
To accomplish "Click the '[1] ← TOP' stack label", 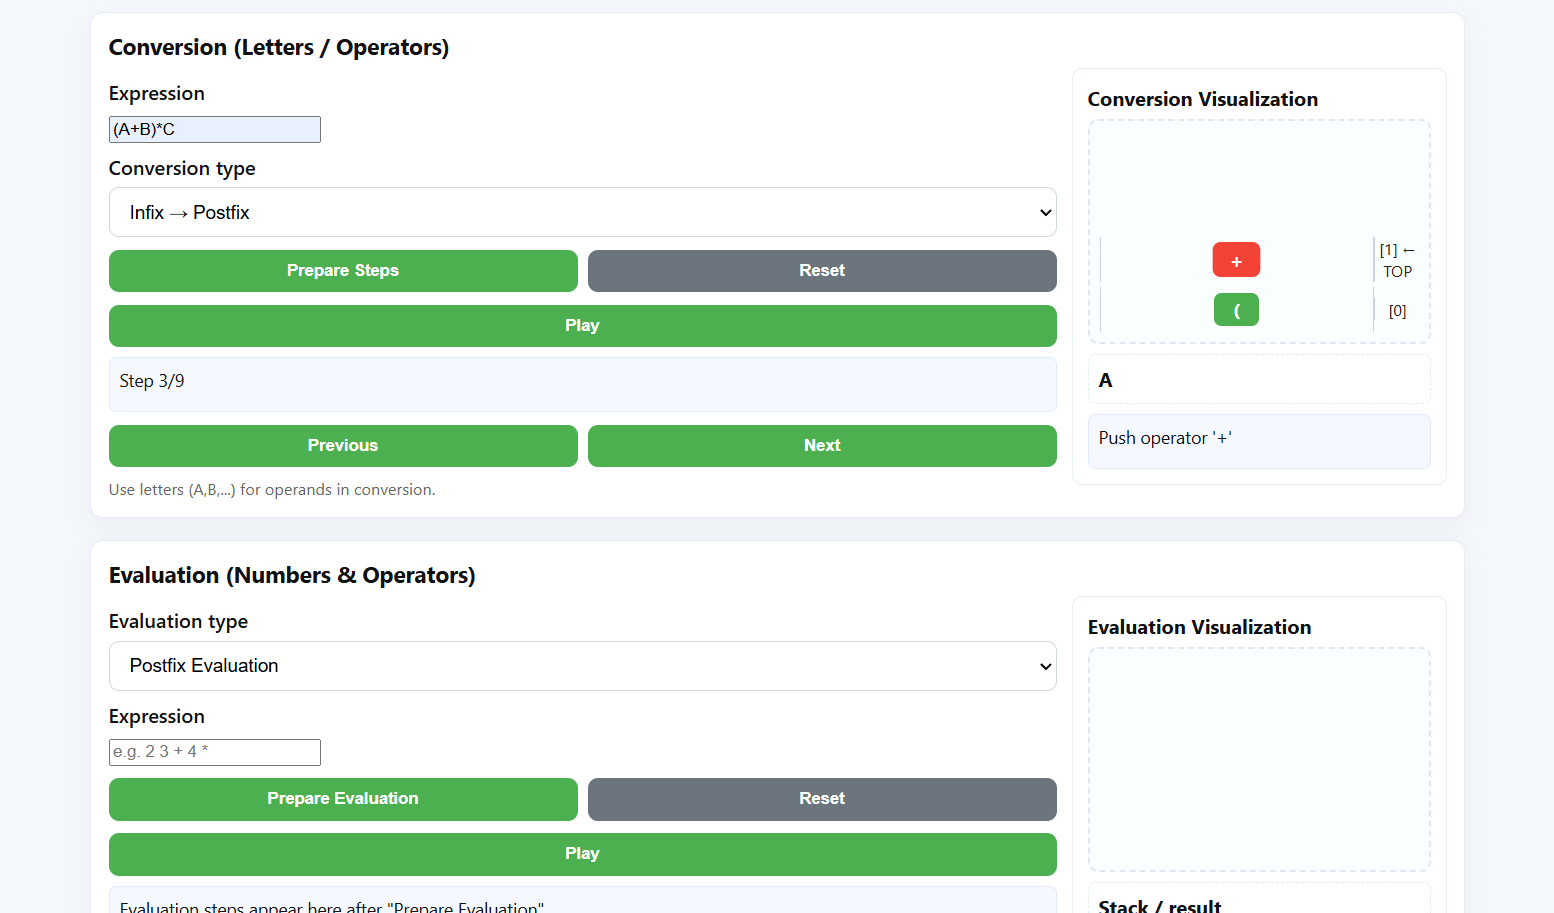I will 1396,261.
